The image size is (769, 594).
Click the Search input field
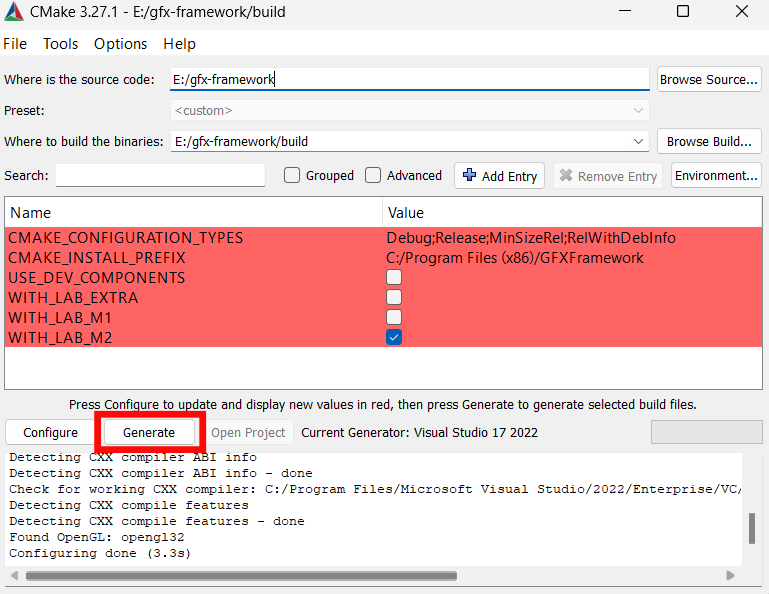(x=160, y=175)
